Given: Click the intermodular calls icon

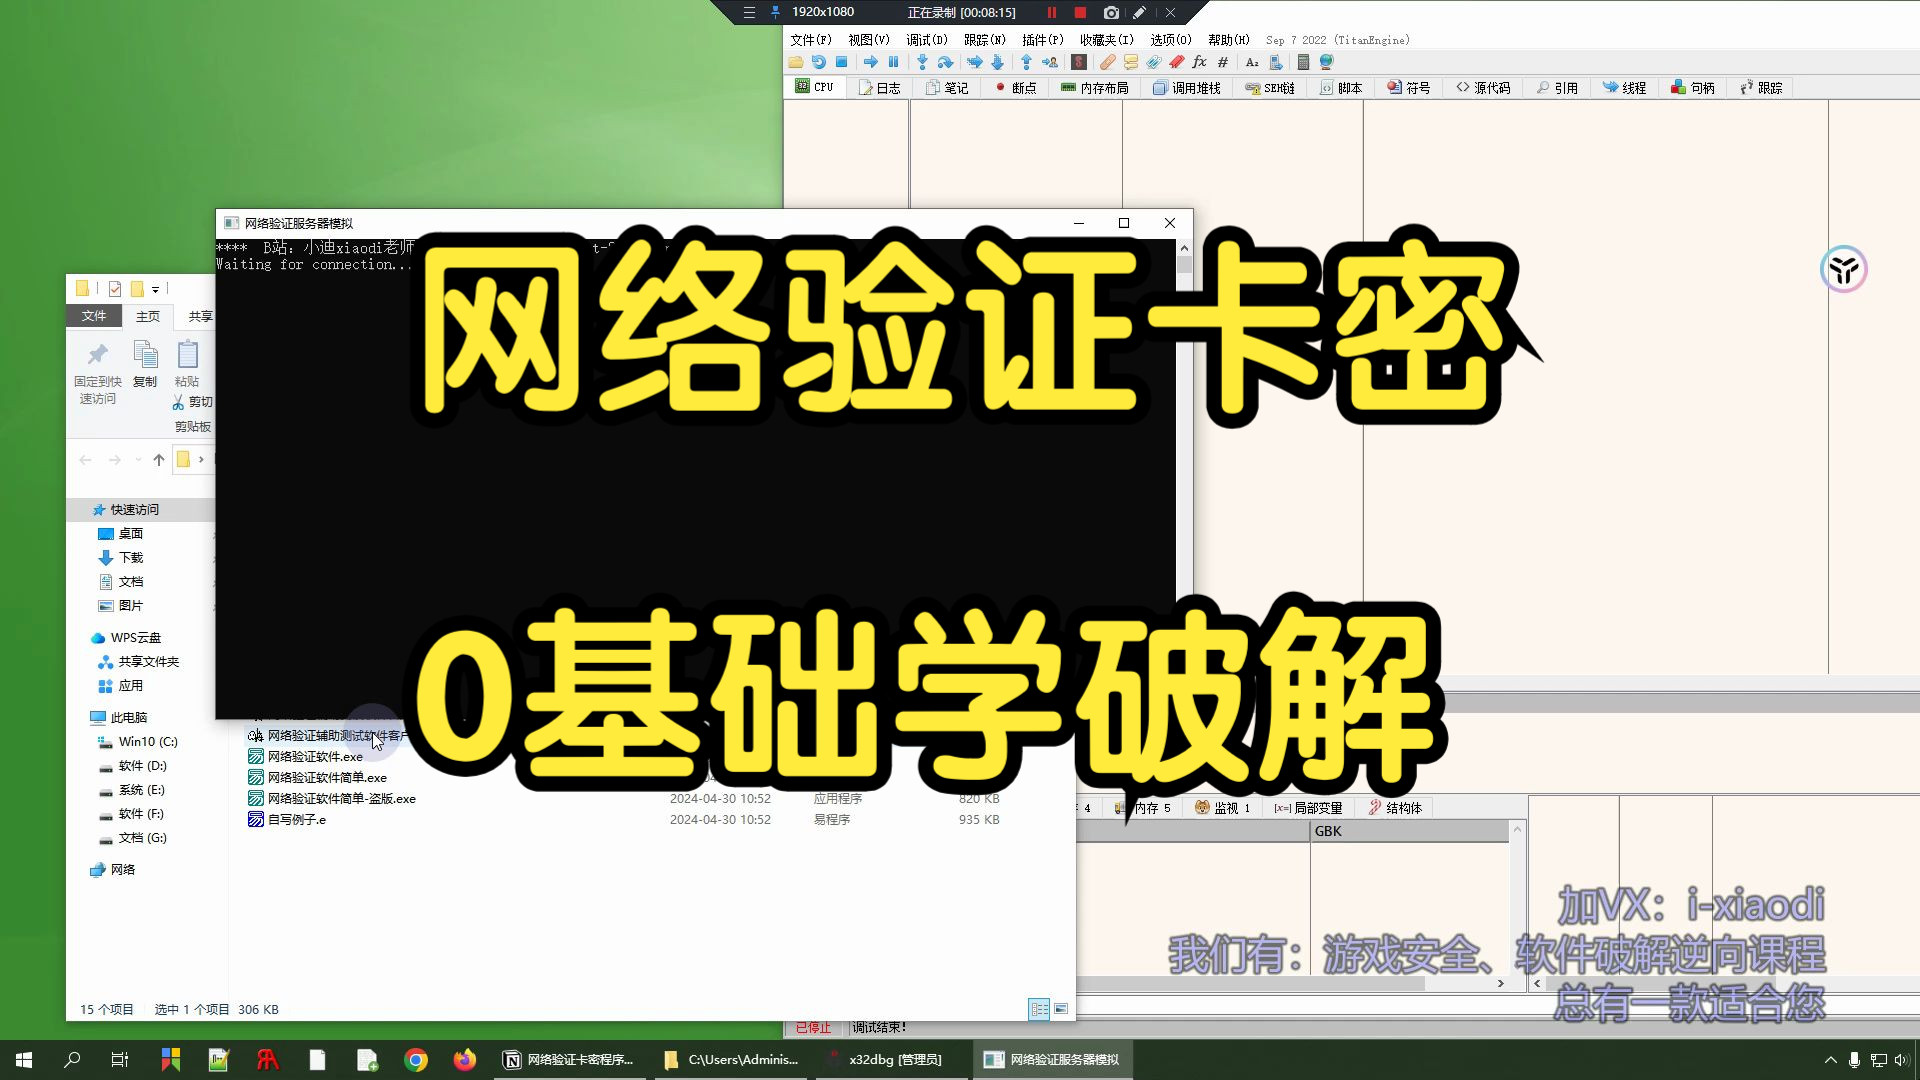Looking at the screenshot, I should tap(1276, 62).
